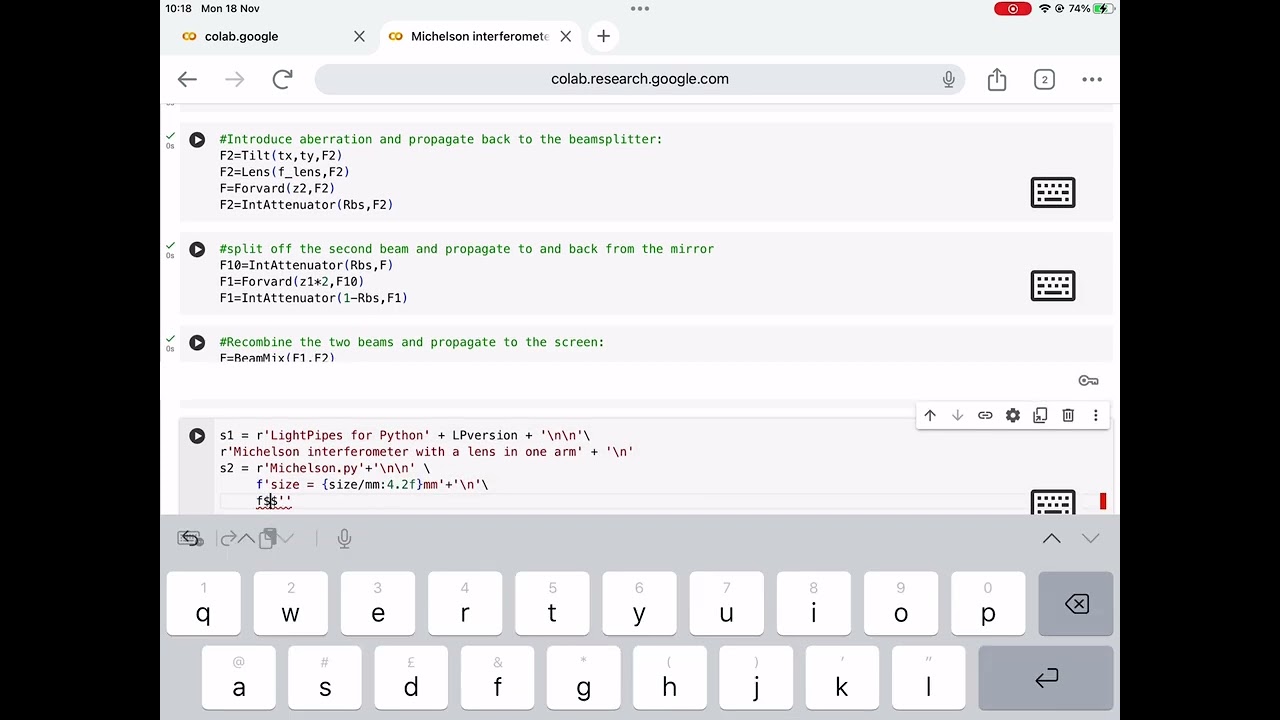Tap the j key
1280x720 pixels.
[x=756, y=679]
